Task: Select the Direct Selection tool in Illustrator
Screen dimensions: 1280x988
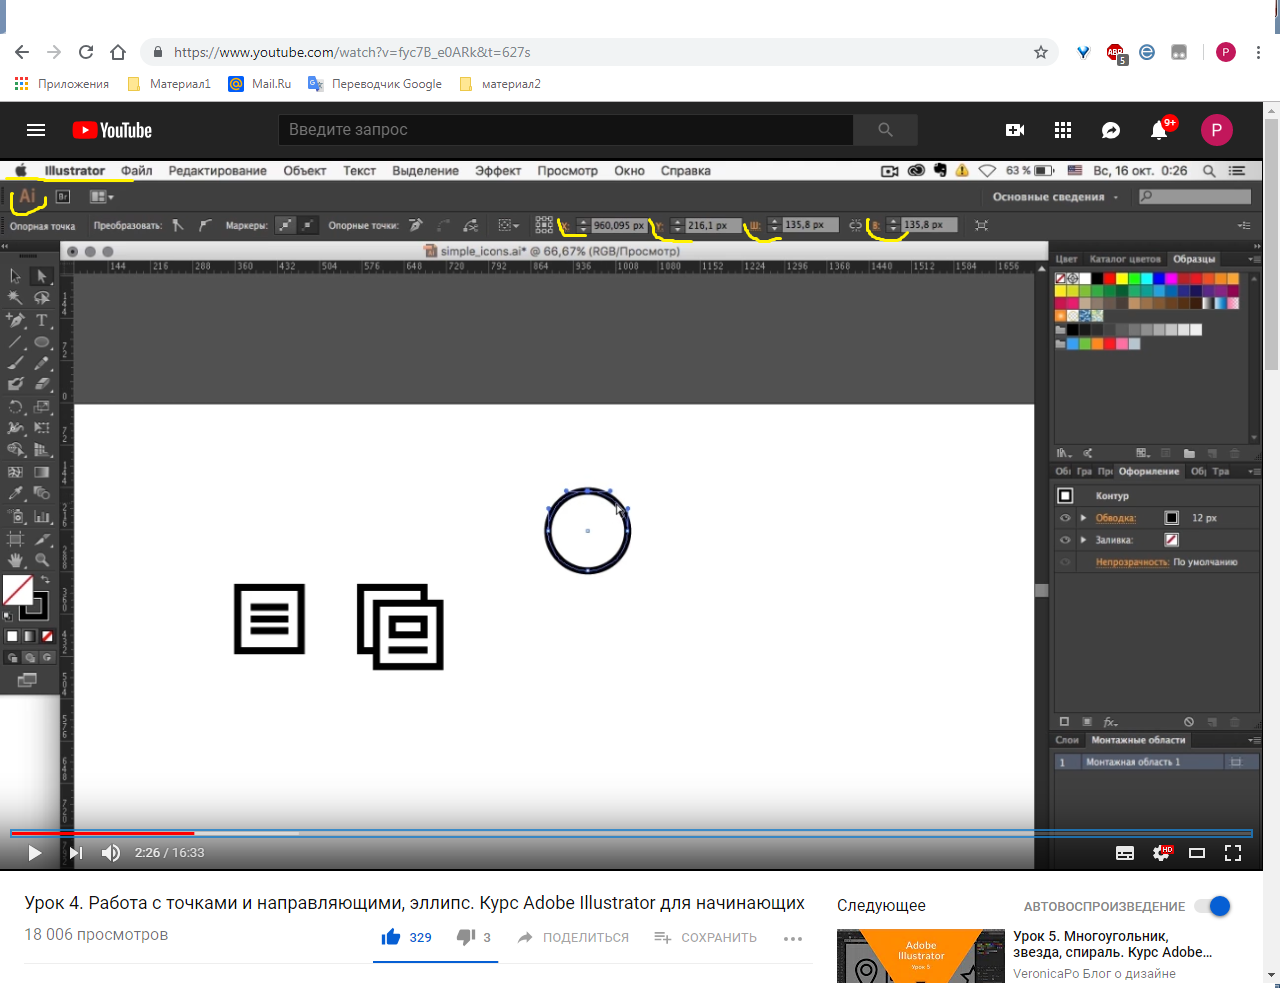Action: pyautogui.click(x=41, y=276)
